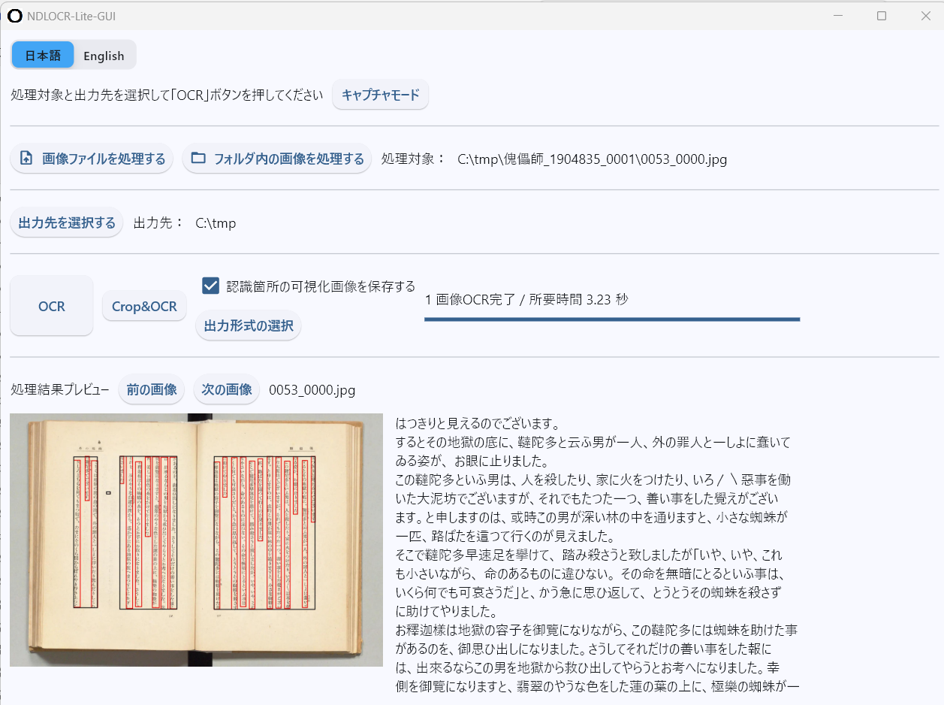Run Crop&OCR on the image
The image size is (944, 705).
[x=143, y=306]
